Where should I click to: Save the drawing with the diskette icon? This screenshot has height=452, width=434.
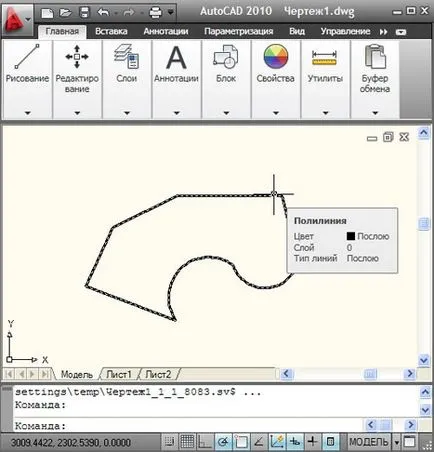click(84, 13)
